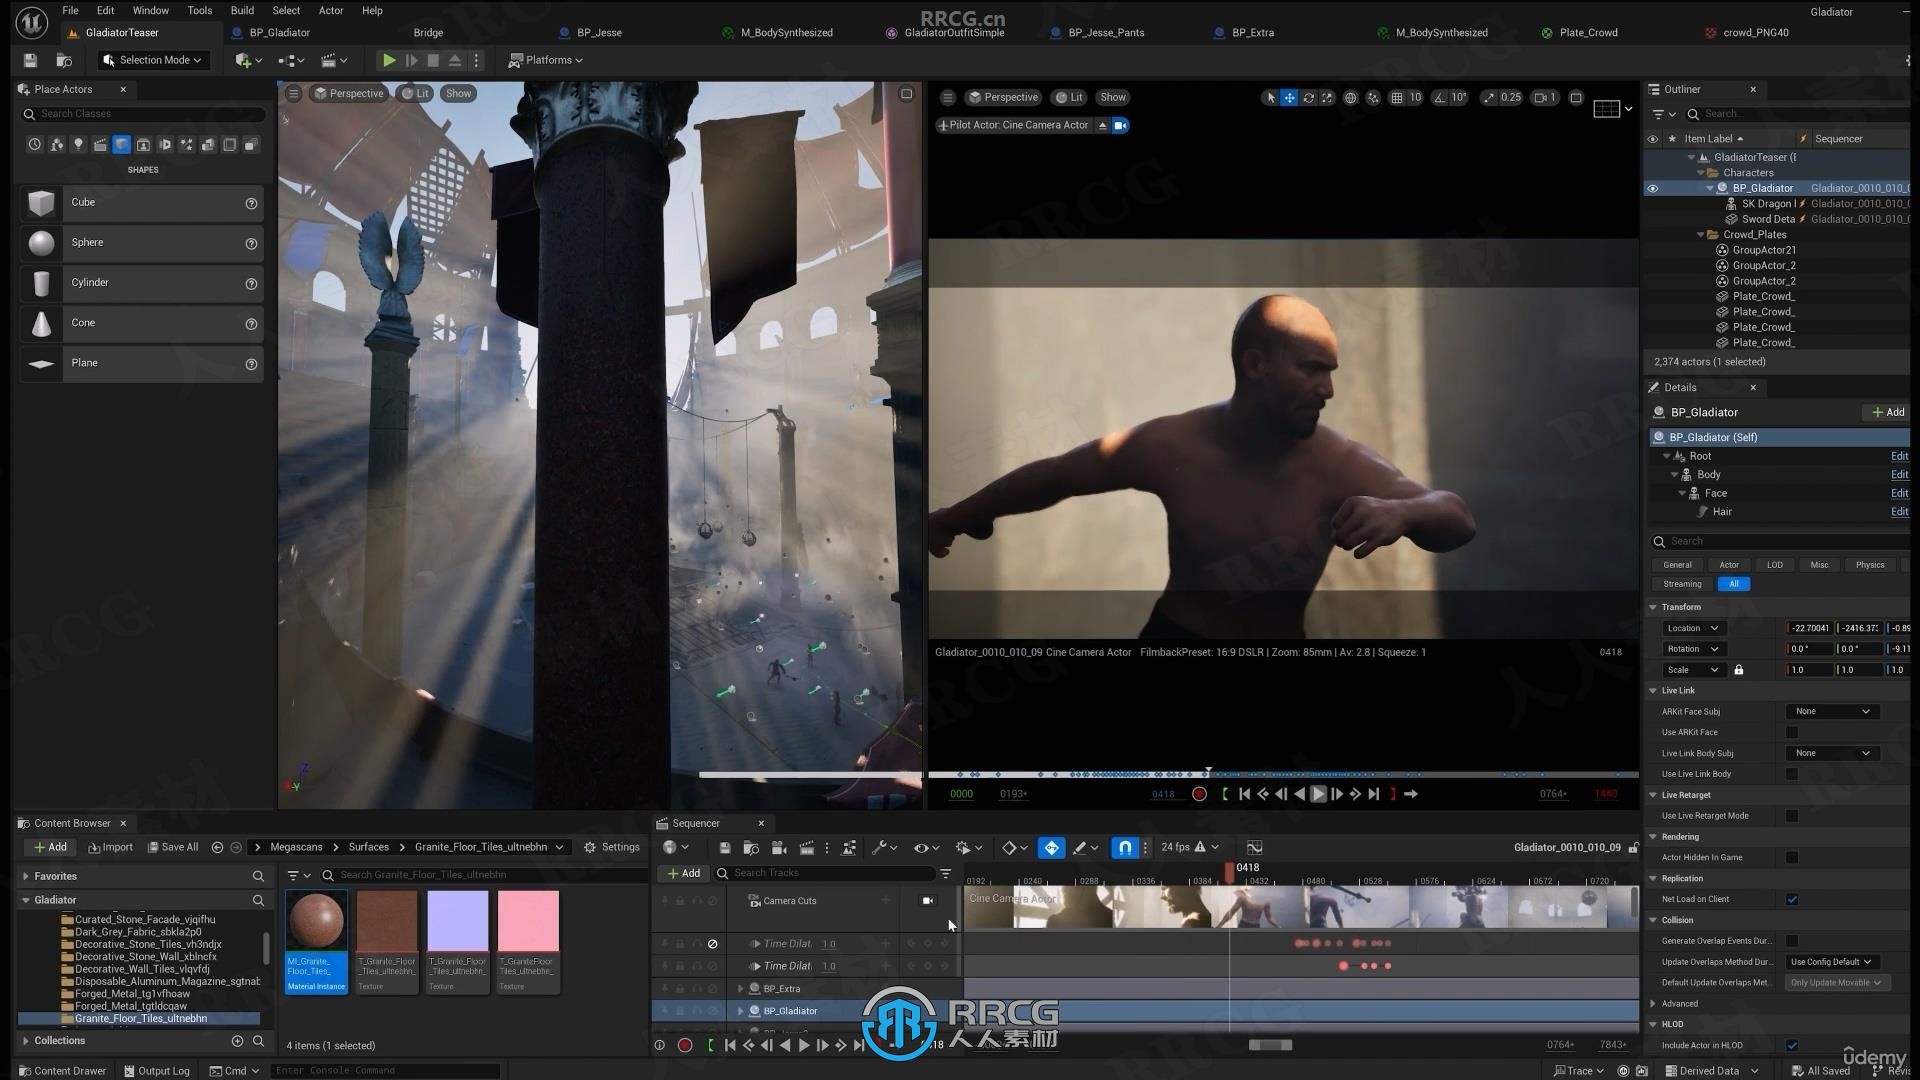Click the Sequencer playhead marker at 0418
The image size is (1920, 1080).
click(x=1230, y=873)
